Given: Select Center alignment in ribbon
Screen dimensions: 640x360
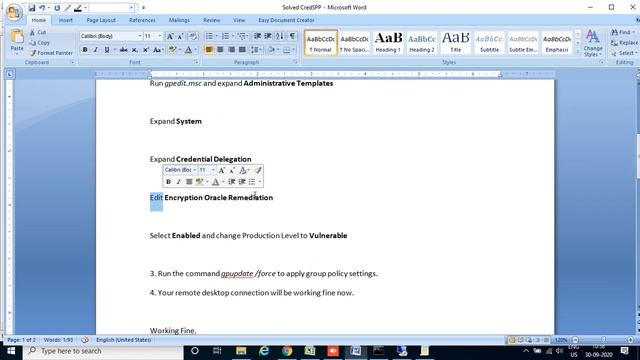Looking at the screenshot, I should [220, 50].
